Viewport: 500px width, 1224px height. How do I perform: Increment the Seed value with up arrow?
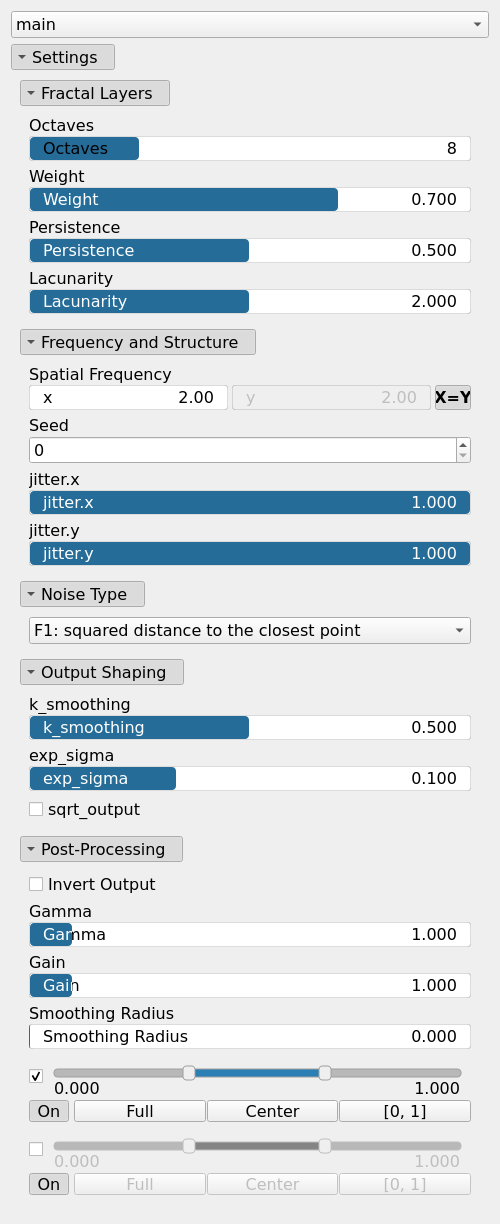[462, 444]
